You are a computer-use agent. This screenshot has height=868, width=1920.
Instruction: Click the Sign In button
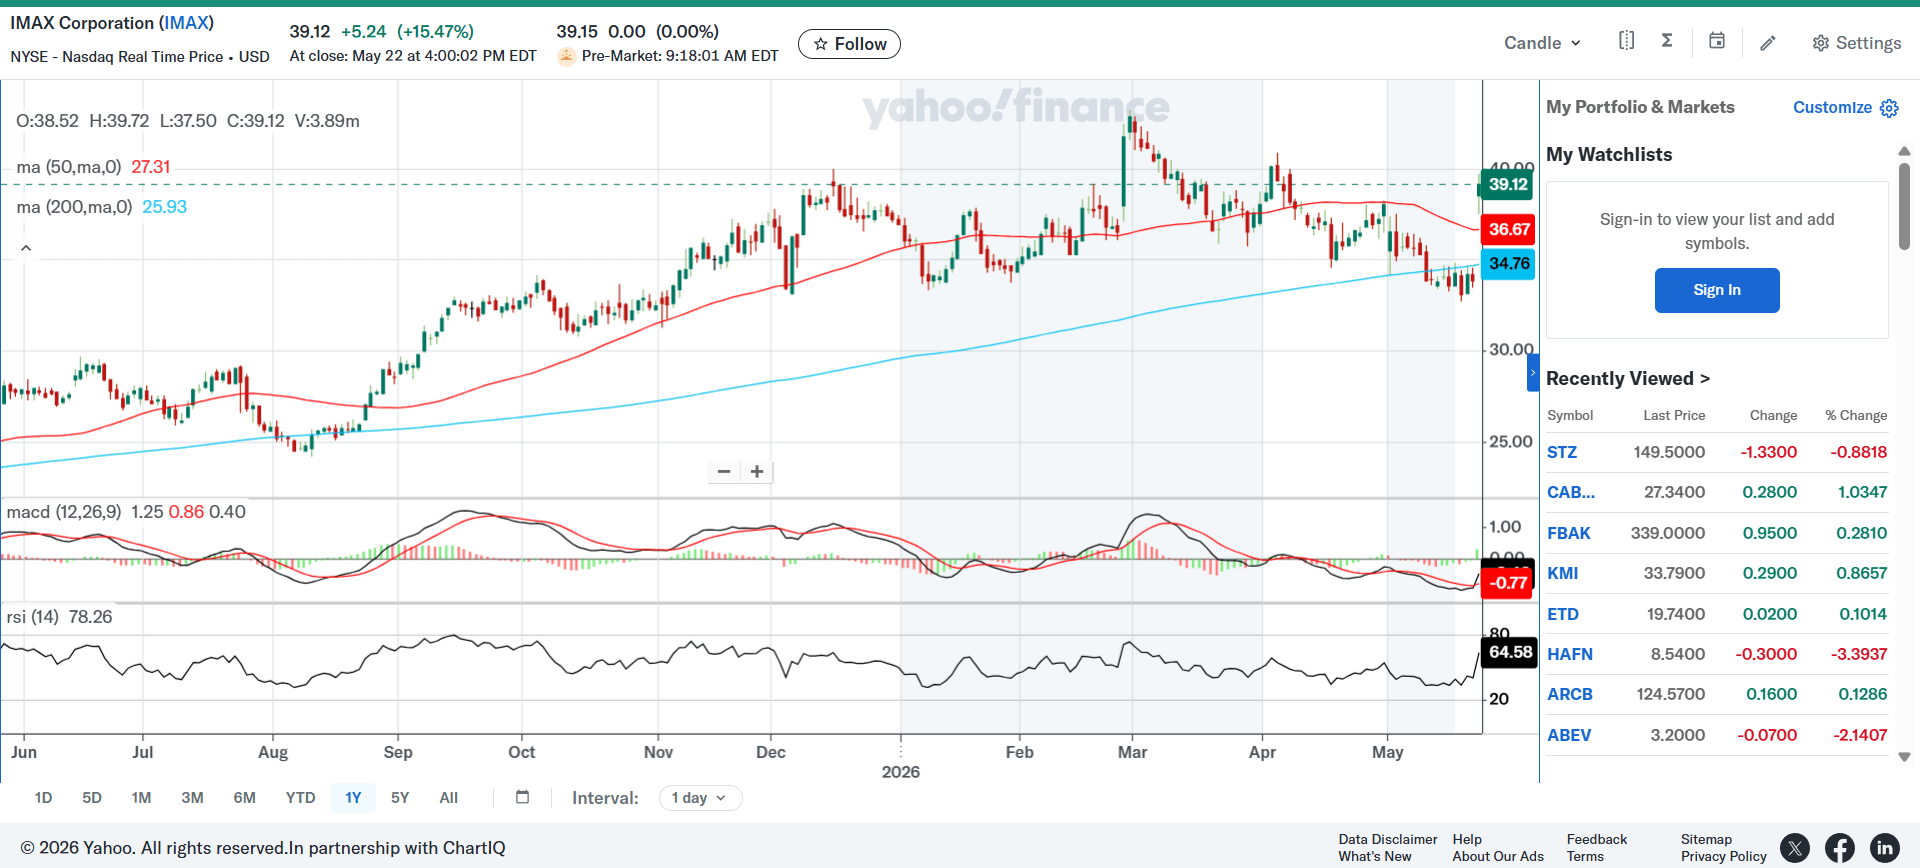(1717, 290)
